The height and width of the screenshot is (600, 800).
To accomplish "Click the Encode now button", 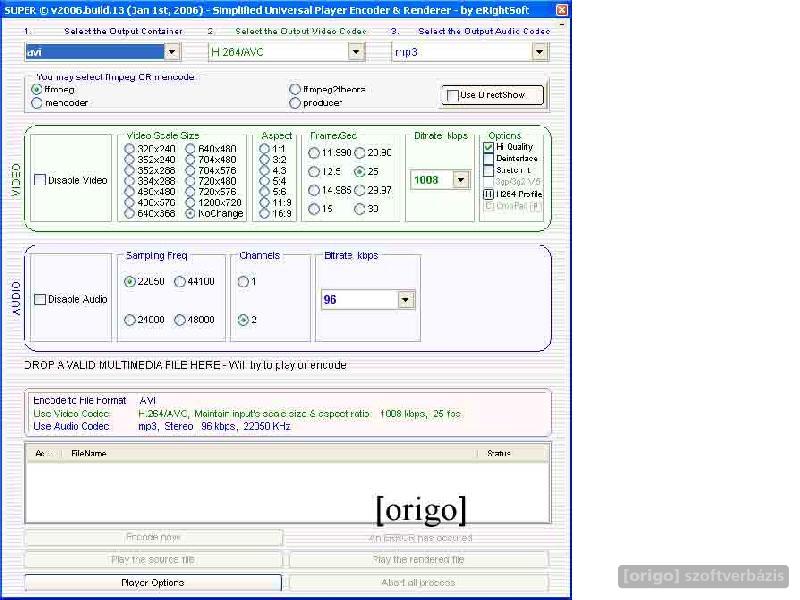I will (x=153, y=537).
